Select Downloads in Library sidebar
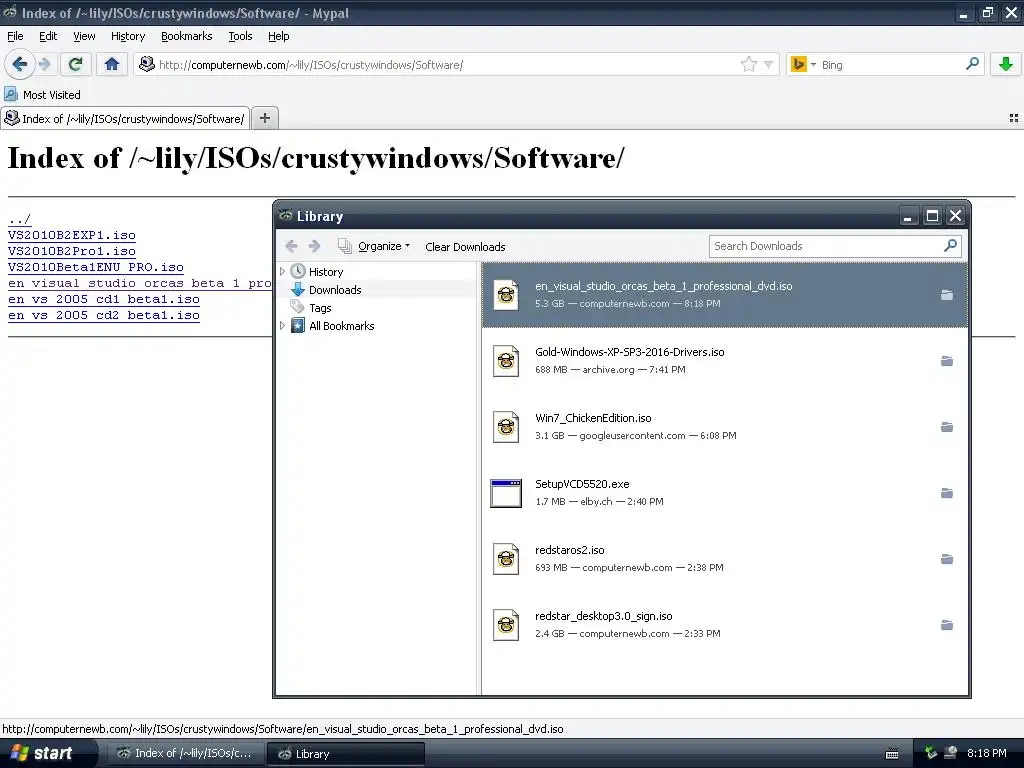 pos(335,289)
